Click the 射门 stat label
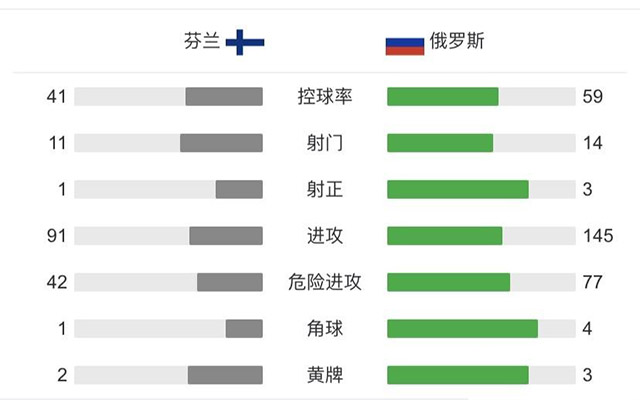 pyautogui.click(x=325, y=143)
